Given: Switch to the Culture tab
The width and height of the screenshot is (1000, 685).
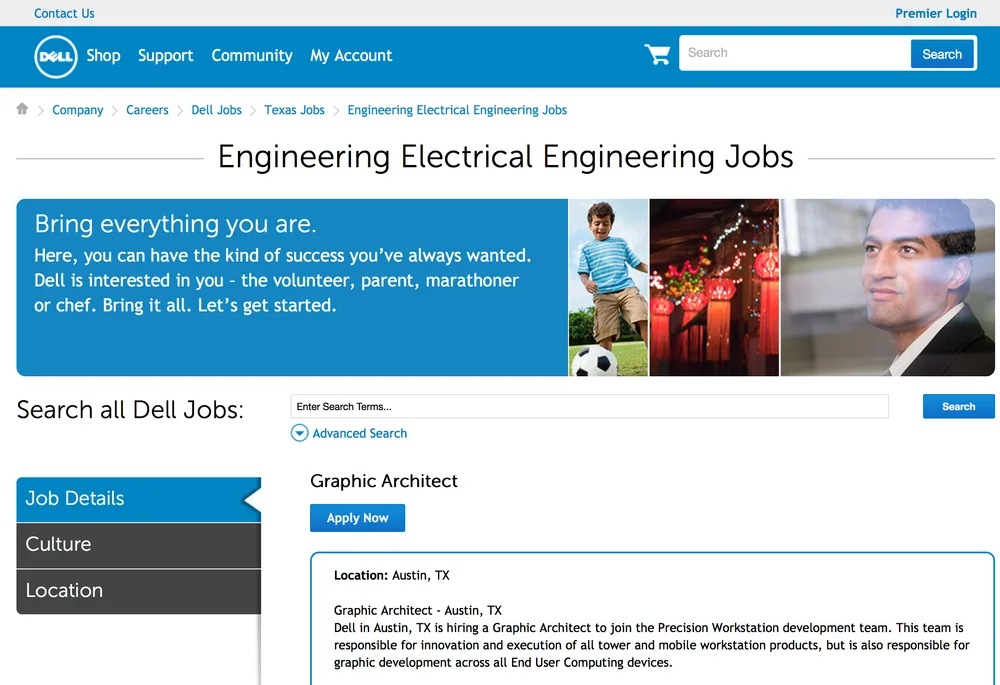Looking at the screenshot, I should pyautogui.click(x=138, y=545).
